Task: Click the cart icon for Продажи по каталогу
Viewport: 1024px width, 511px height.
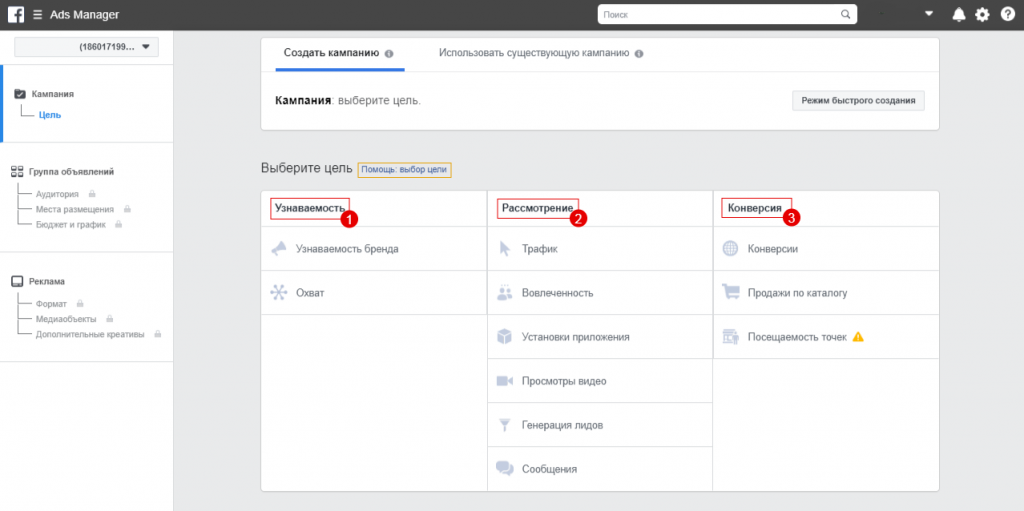Action: pyautogui.click(x=730, y=293)
